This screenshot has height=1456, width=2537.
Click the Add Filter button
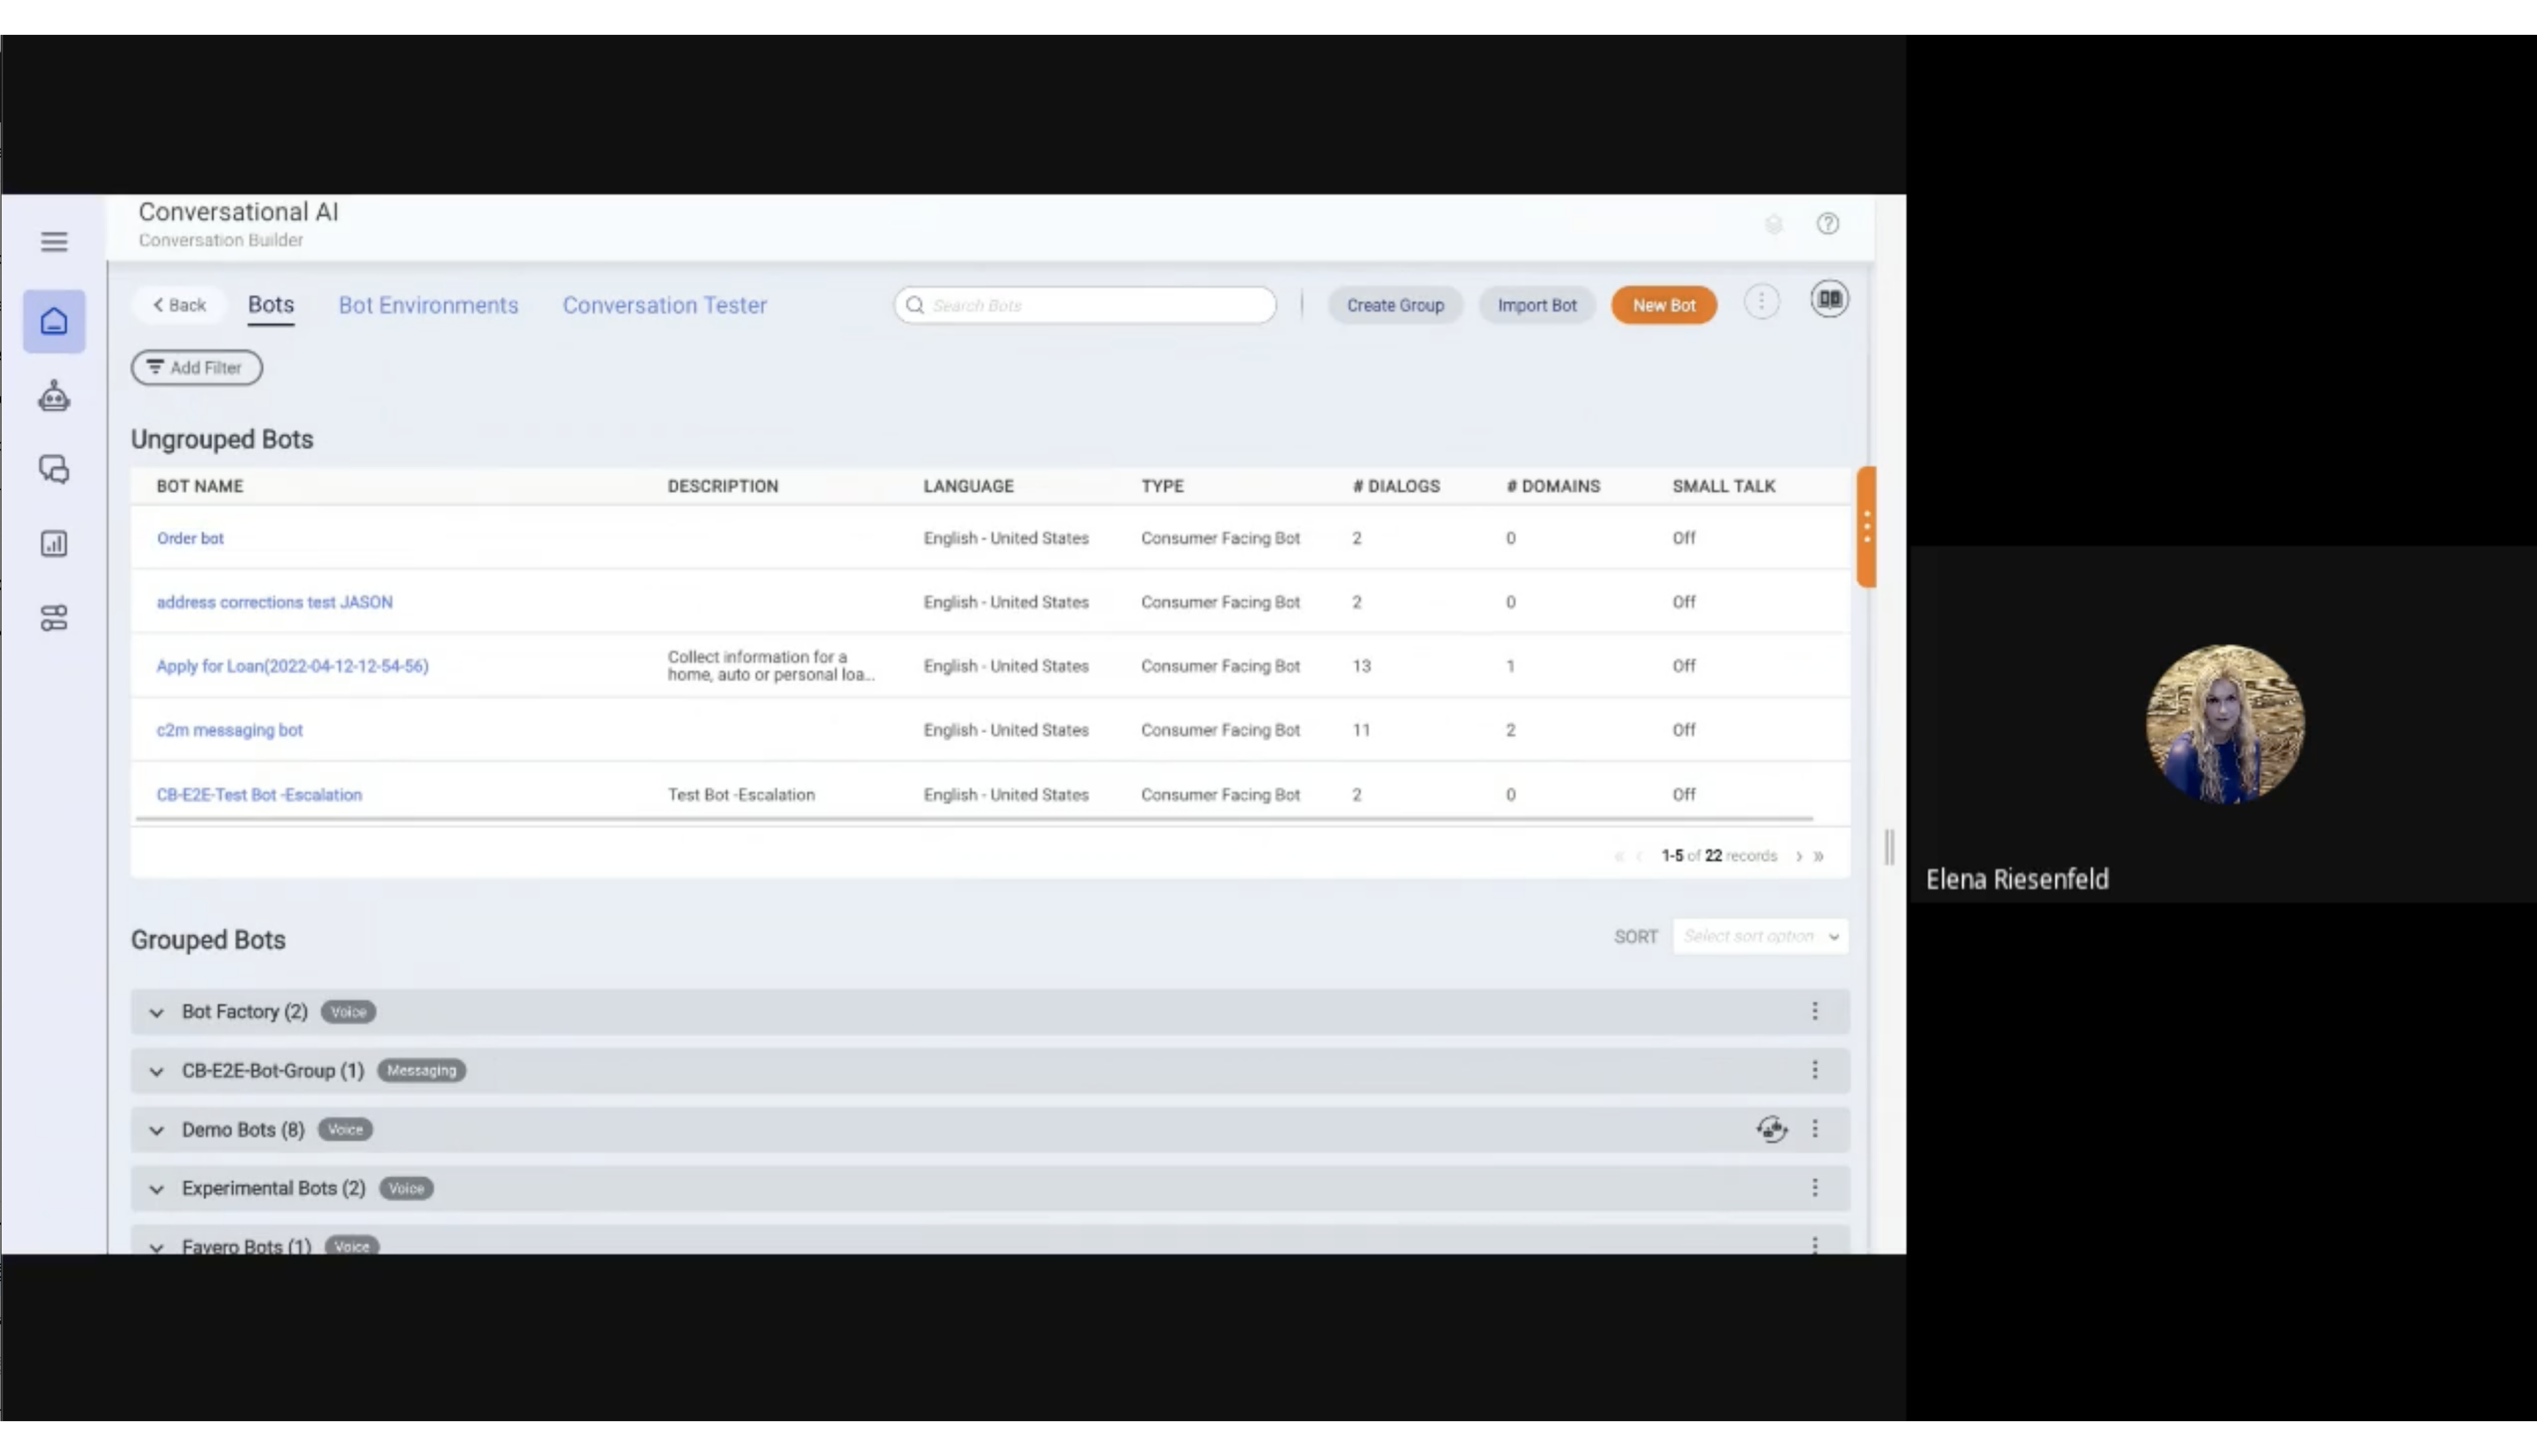click(x=197, y=367)
